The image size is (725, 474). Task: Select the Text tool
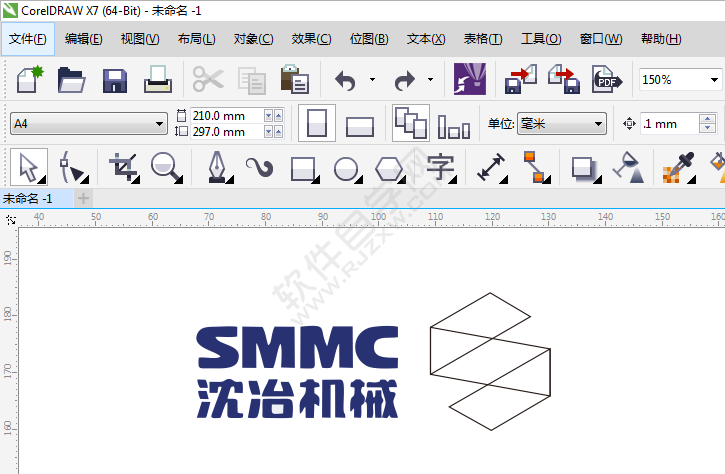[x=440, y=167]
